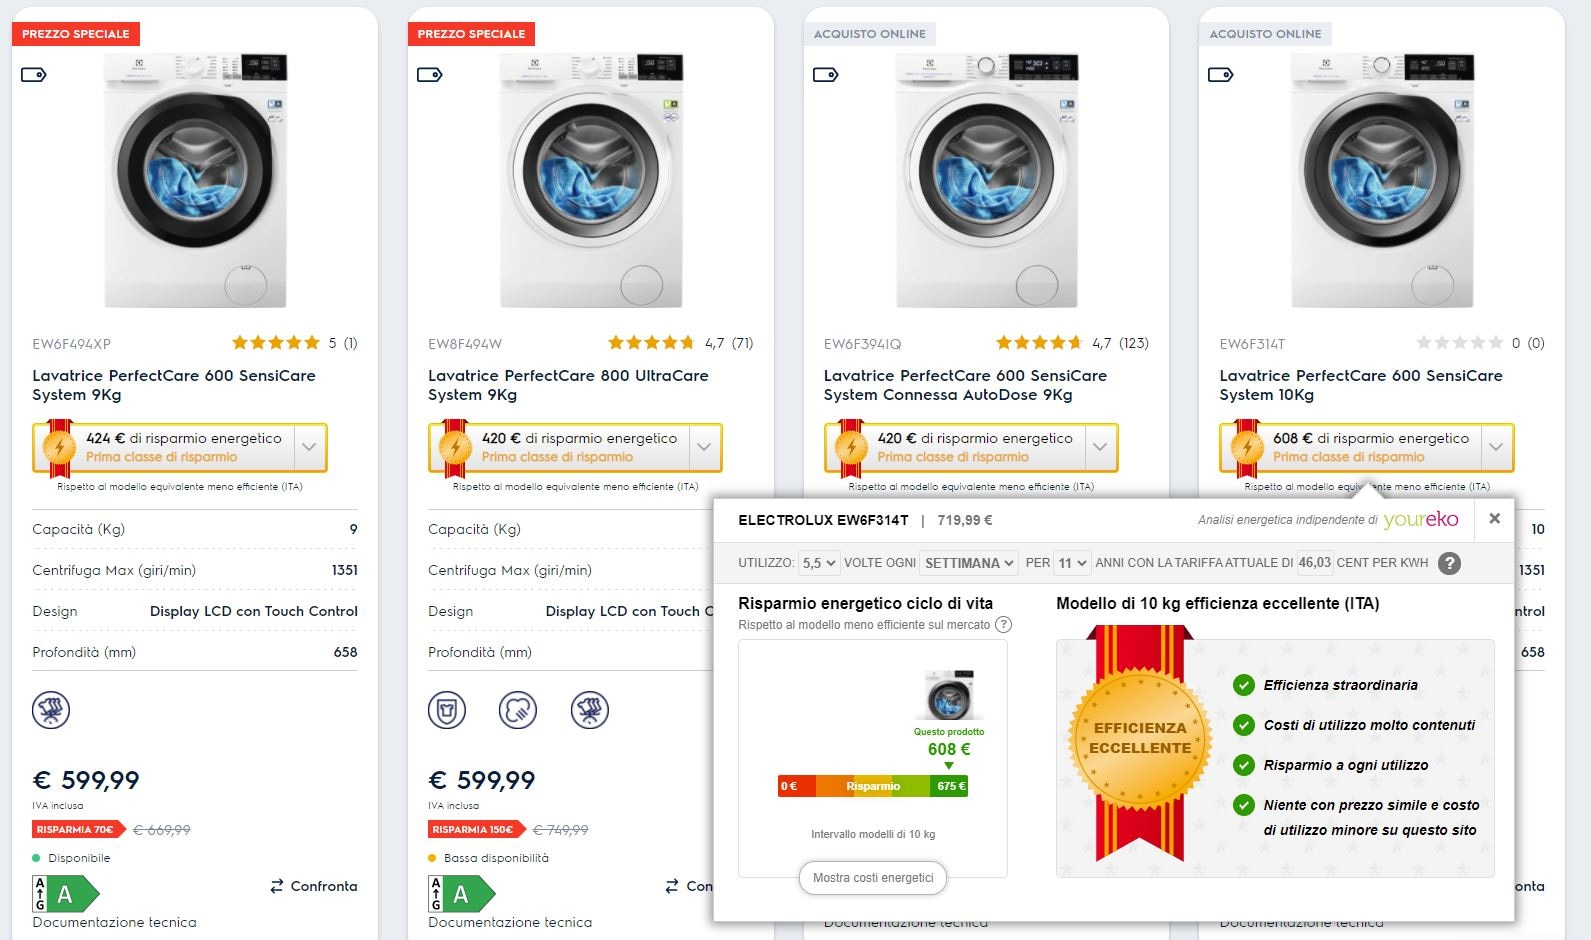The width and height of the screenshot is (1591, 940).
Task: Click the green-red Risparmio savings scale bar
Action: coord(873,786)
